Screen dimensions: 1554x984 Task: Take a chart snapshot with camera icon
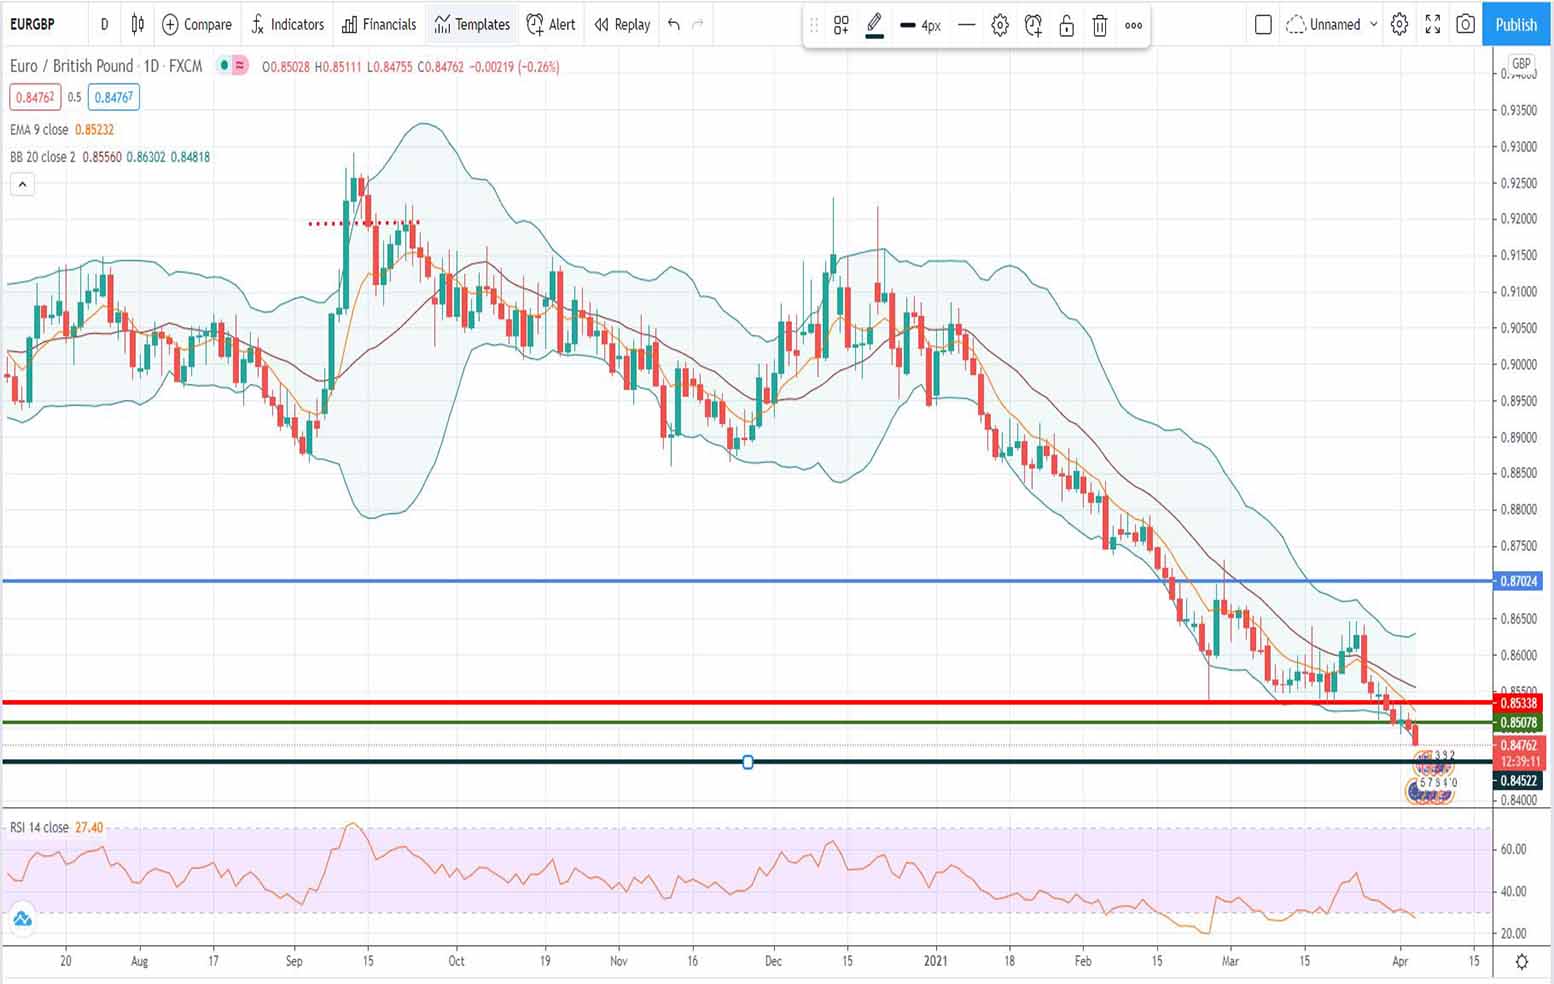(x=1465, y=24)
